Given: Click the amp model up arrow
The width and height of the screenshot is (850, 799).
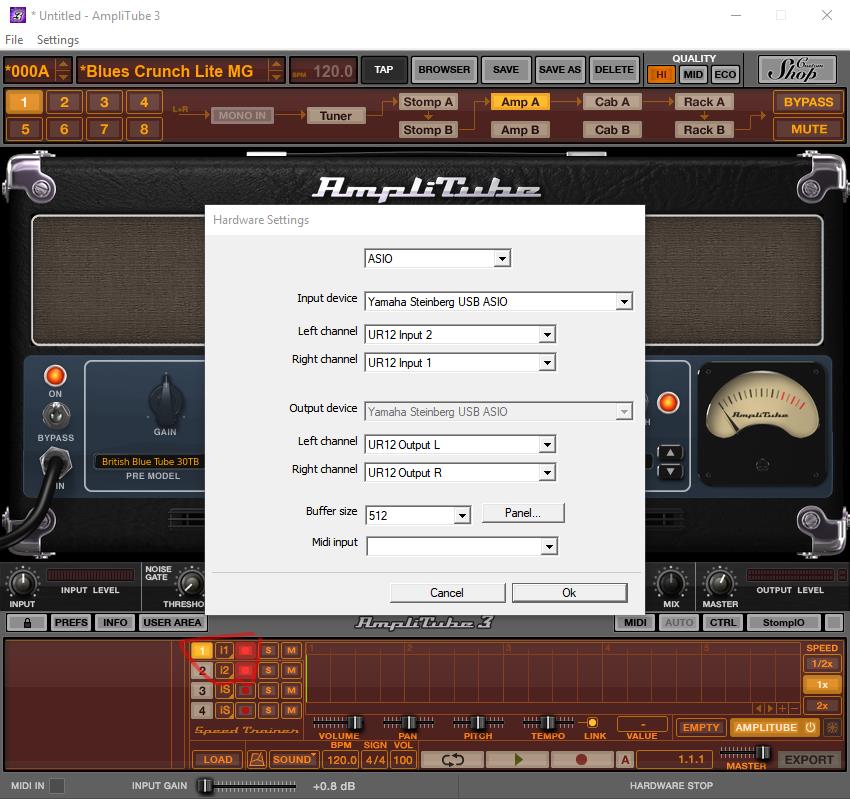Looking at the screenshot, I should coord(670,452).
